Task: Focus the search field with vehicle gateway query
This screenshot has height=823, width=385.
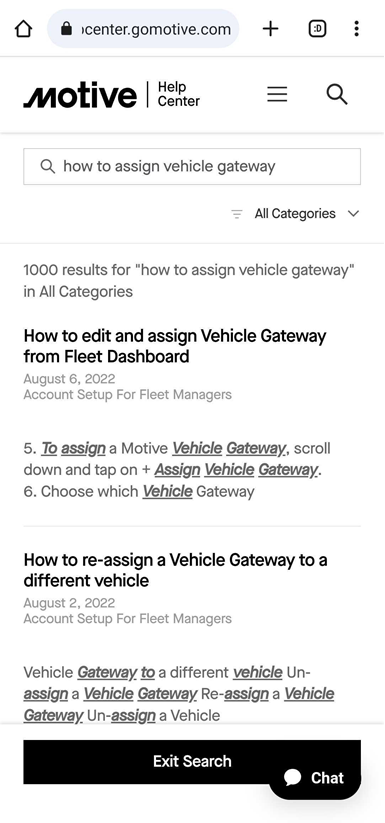Action: (192, 166)
